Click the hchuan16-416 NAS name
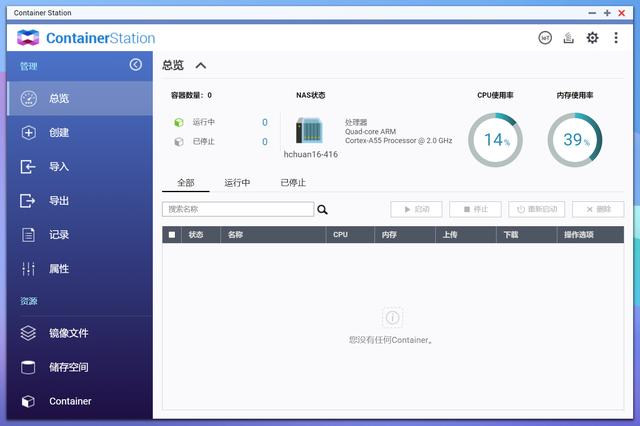This screenshot has width=640, height=426. [x=311, y=154]
